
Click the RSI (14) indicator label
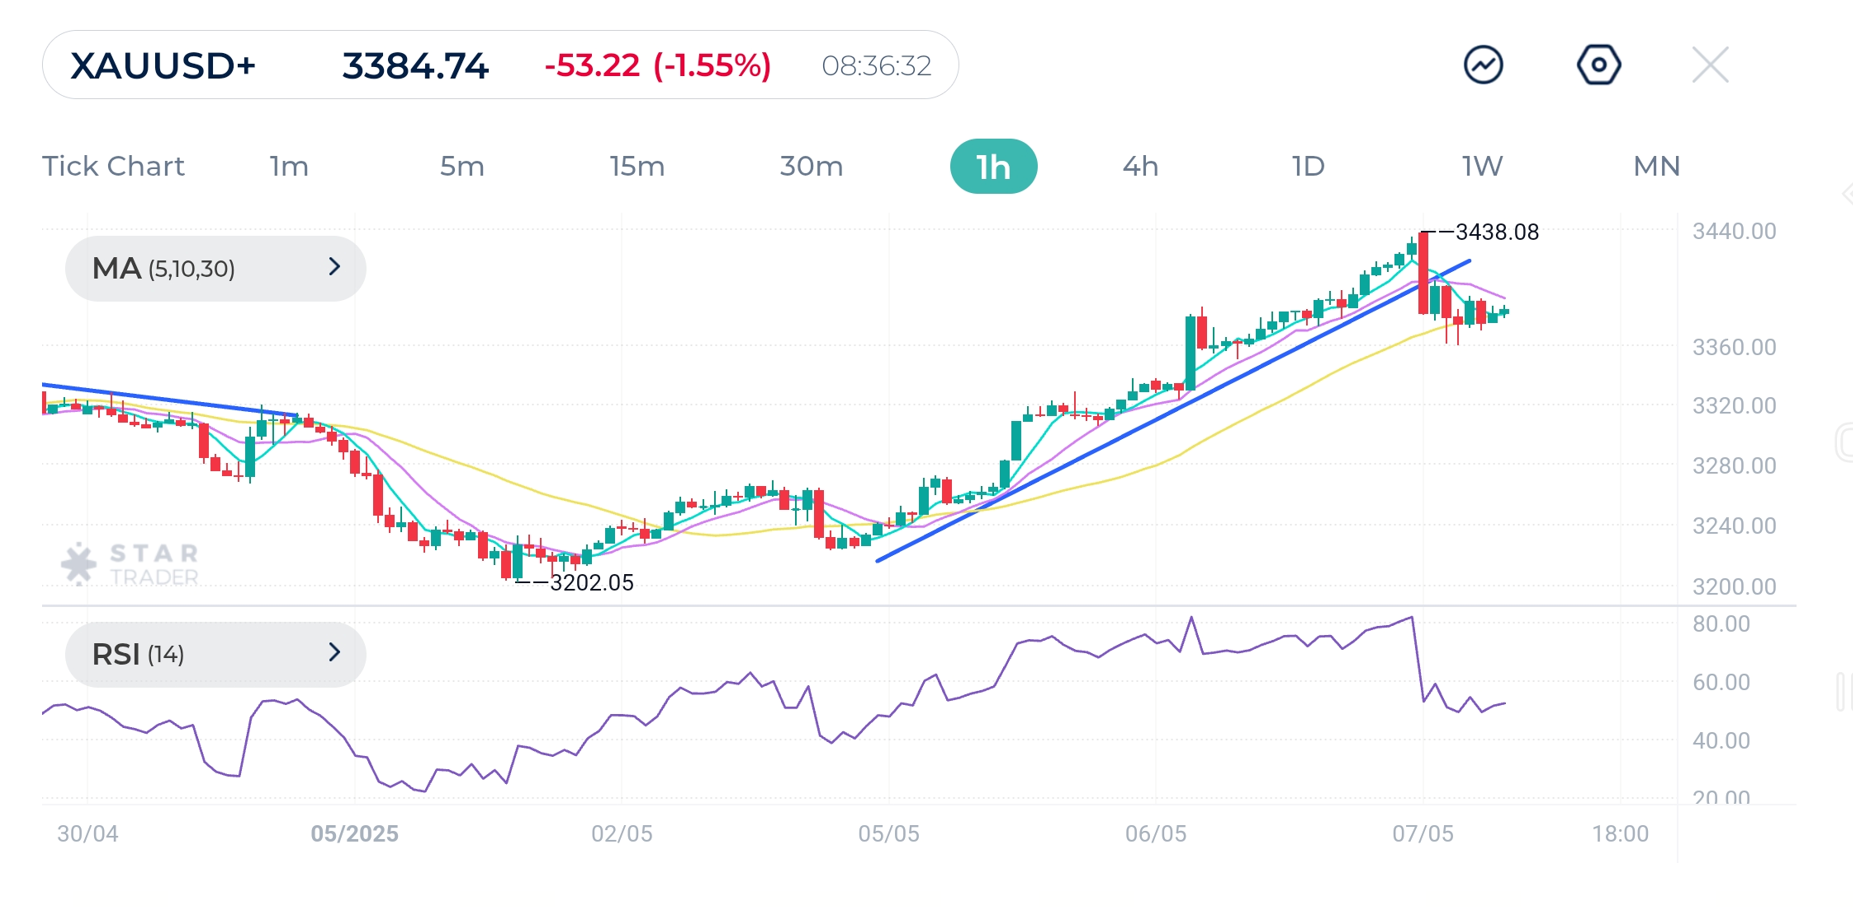pyautogui.click(x=140, y=654)
